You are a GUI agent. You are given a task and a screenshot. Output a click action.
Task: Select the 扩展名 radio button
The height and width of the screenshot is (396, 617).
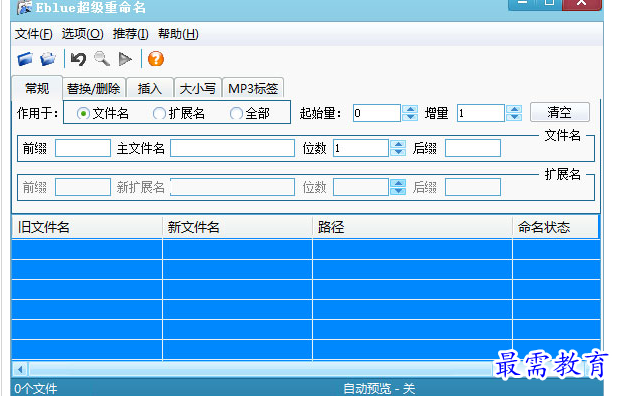(x=159, y=114)
